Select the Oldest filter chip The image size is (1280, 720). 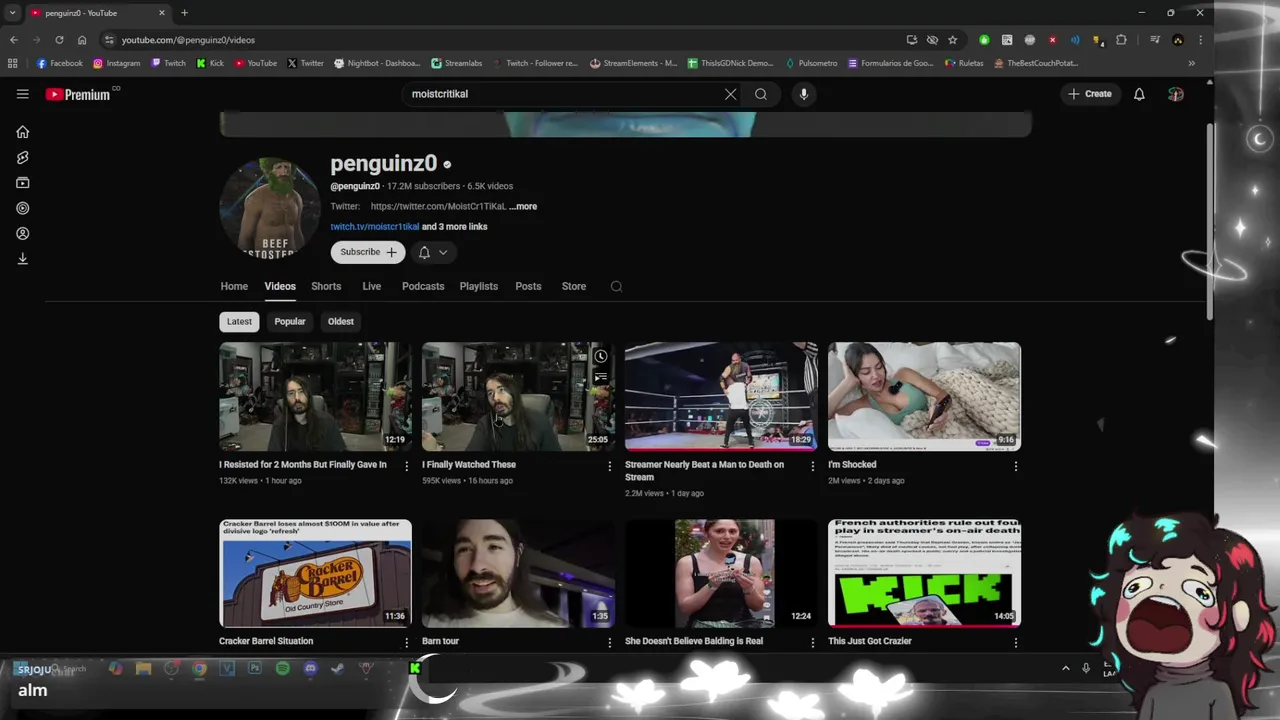(x=341, y=322)
